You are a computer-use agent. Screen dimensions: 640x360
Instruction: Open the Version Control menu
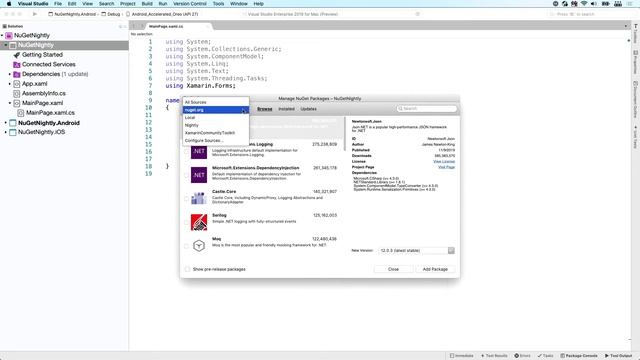click(x=190, y=4)
